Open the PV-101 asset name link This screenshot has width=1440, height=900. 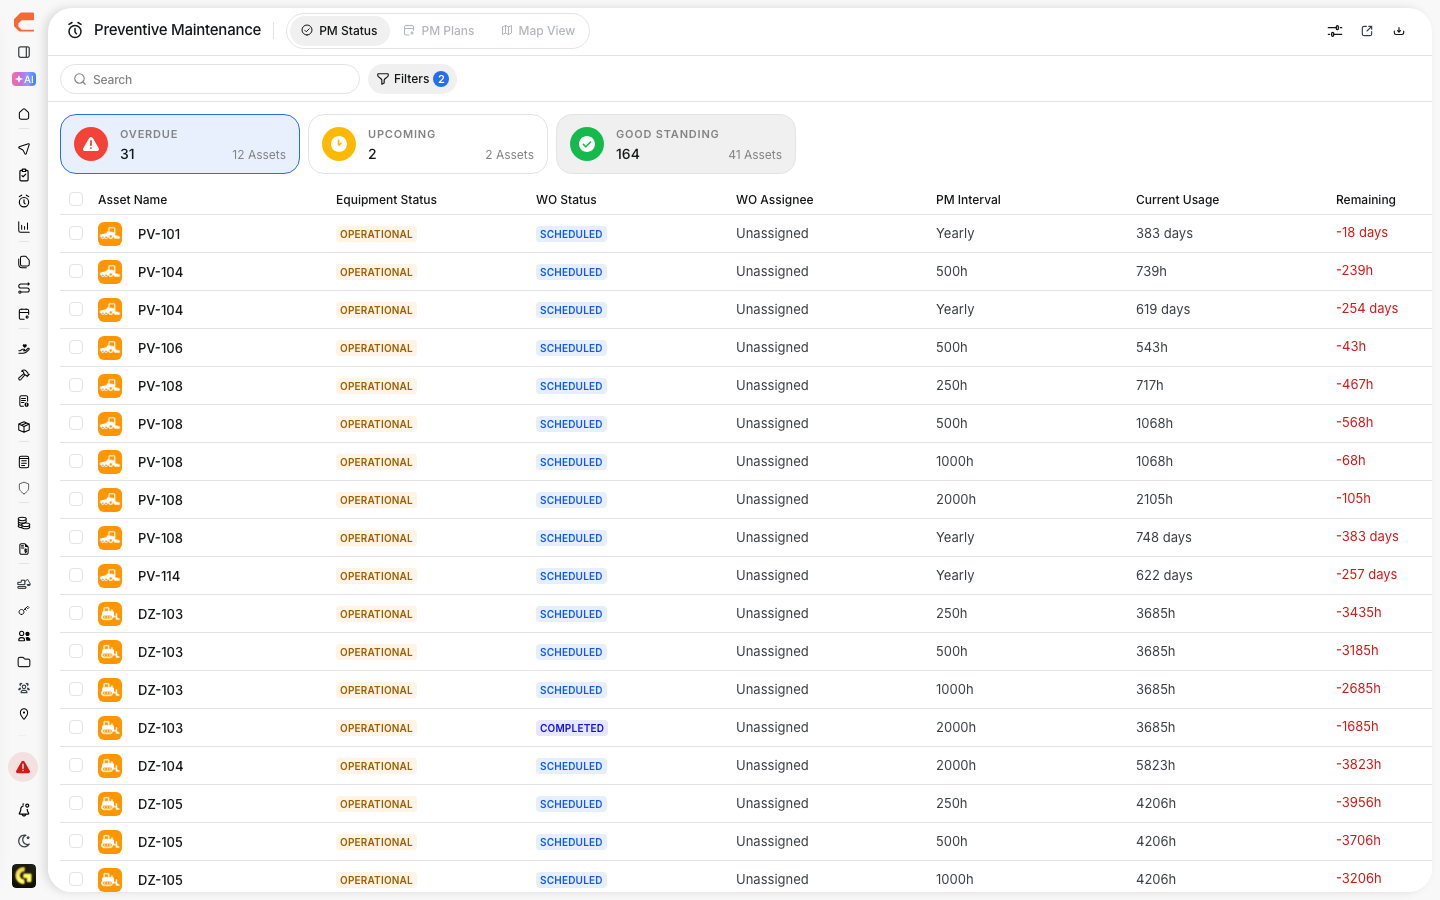[159, 234]
